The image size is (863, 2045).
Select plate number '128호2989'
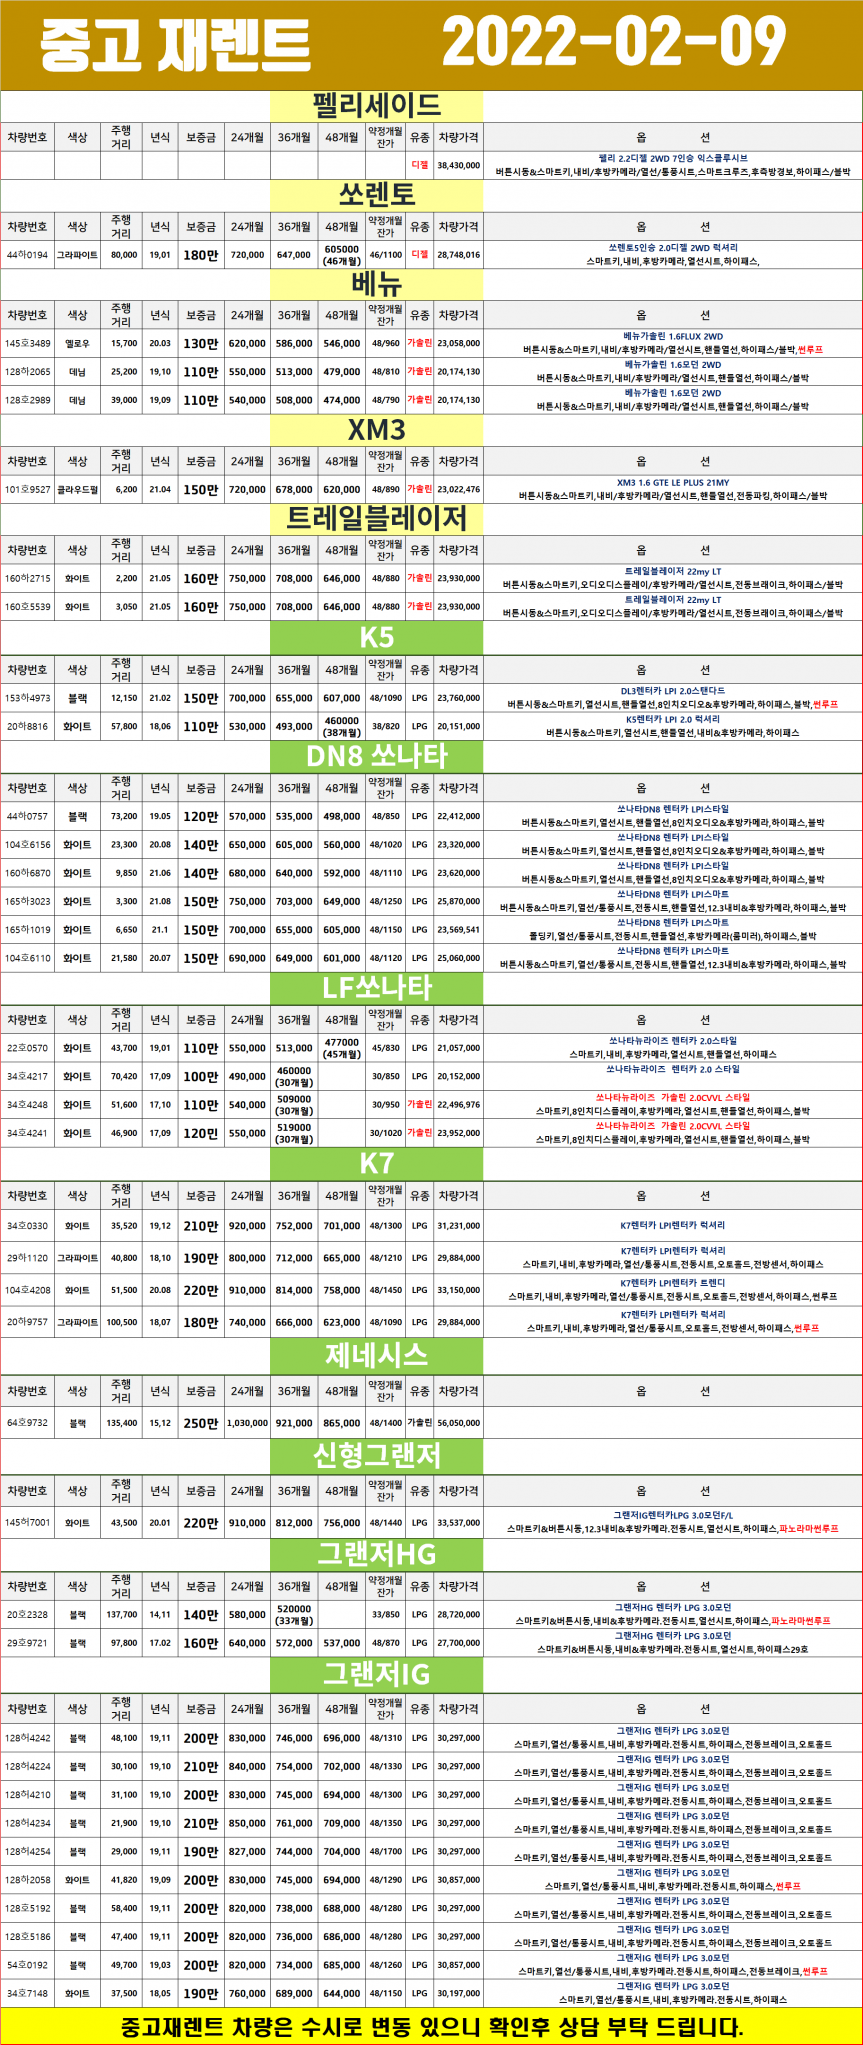click(x=27, y=400)
